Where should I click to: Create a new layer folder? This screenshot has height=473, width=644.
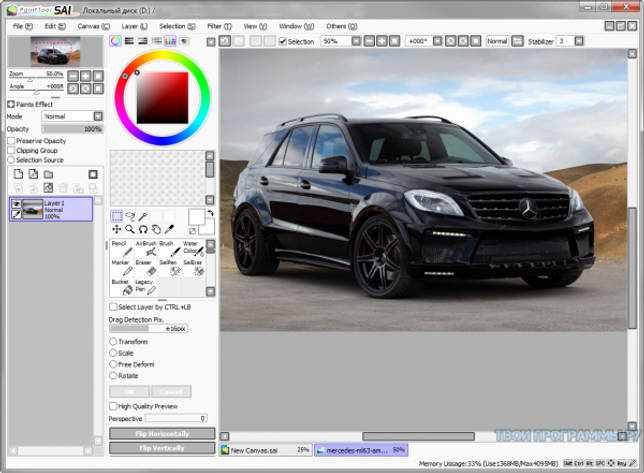(x=48, y=174)
